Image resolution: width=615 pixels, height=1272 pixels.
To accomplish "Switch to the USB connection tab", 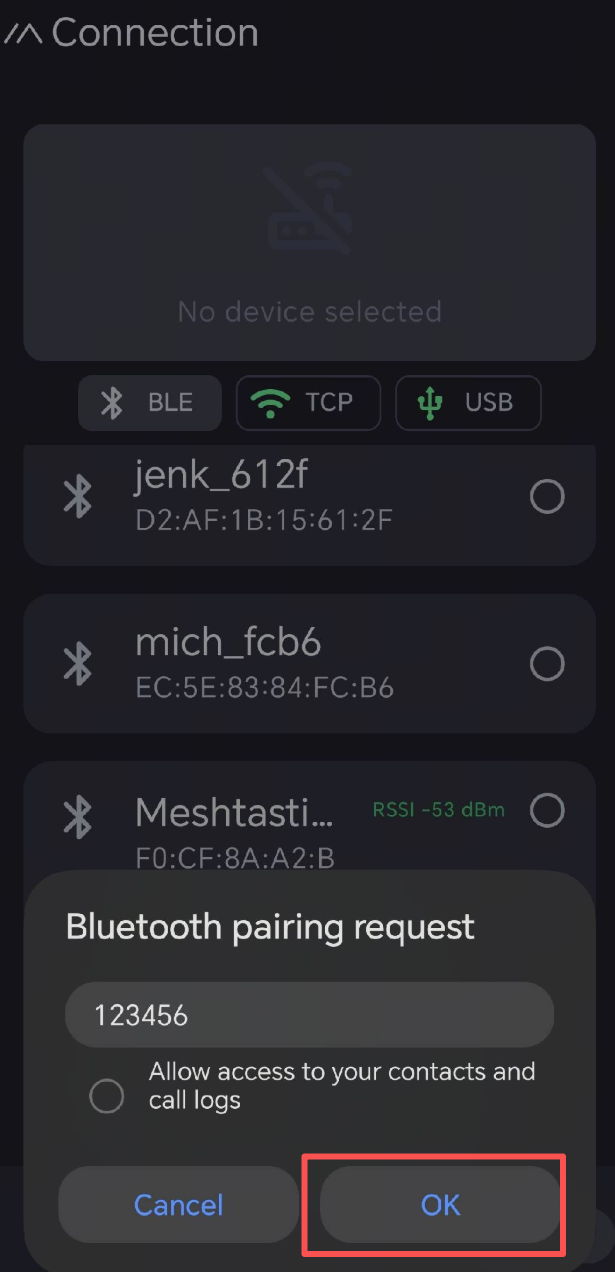I will click(x=468, y=403).
